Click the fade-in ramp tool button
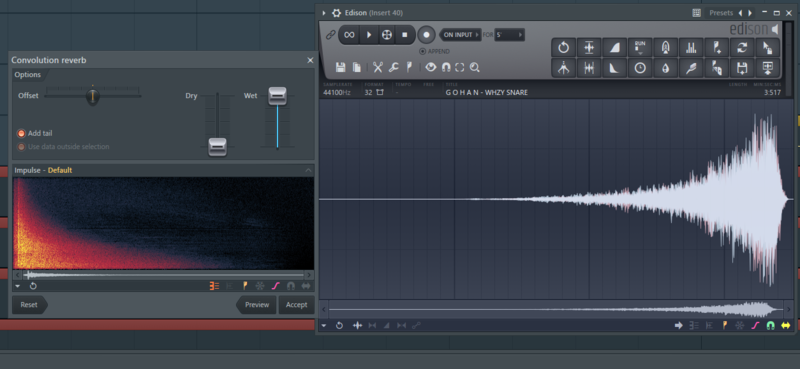 tap(614, 47)
